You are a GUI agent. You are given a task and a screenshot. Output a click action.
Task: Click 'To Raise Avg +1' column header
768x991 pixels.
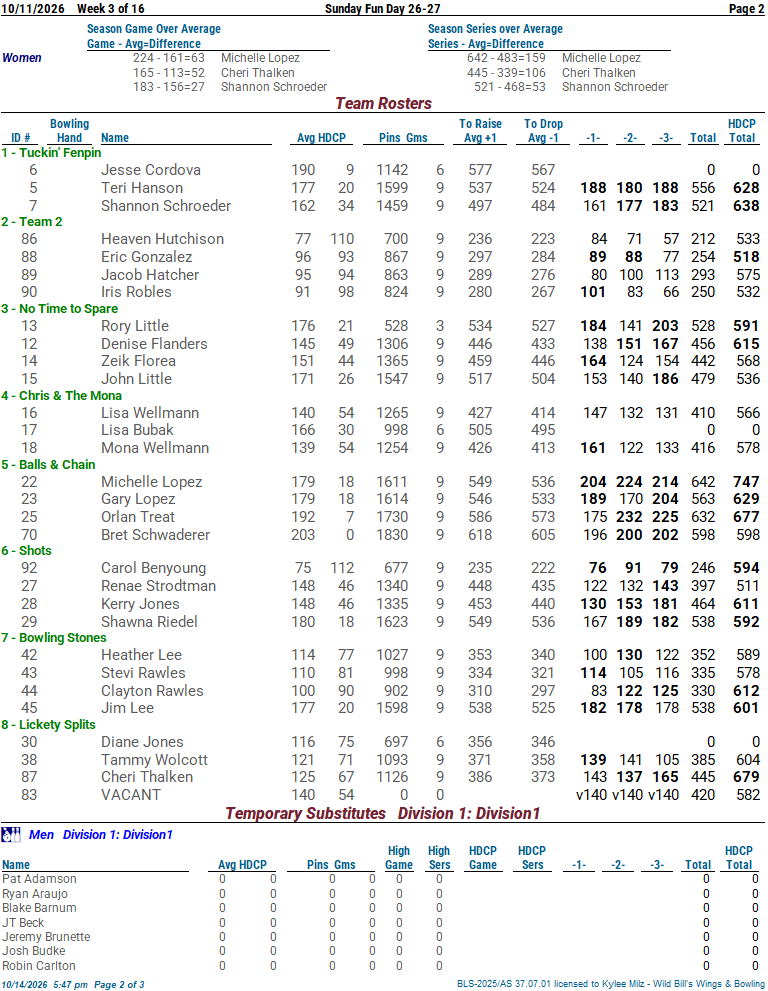point(480,131)
